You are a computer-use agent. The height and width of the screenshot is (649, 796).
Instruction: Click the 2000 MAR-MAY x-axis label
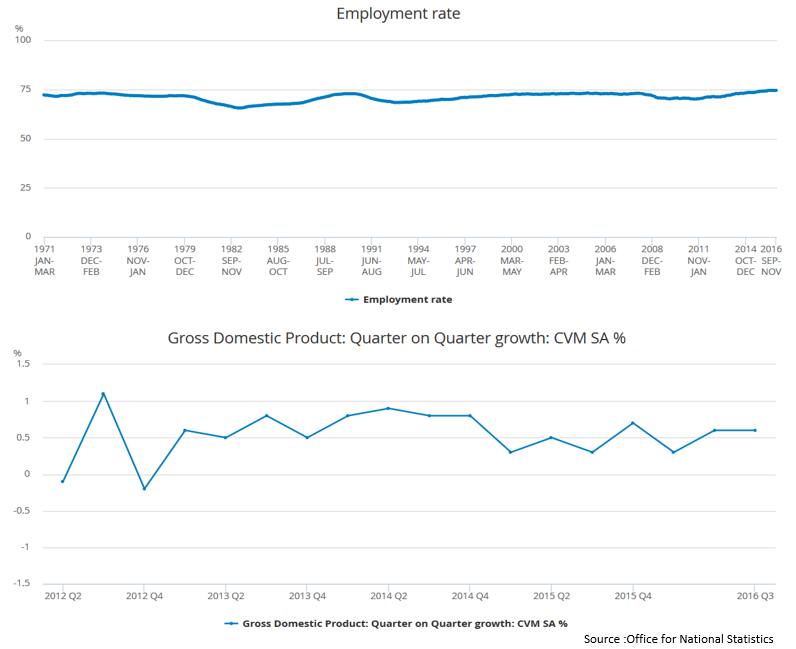(512, 259)
